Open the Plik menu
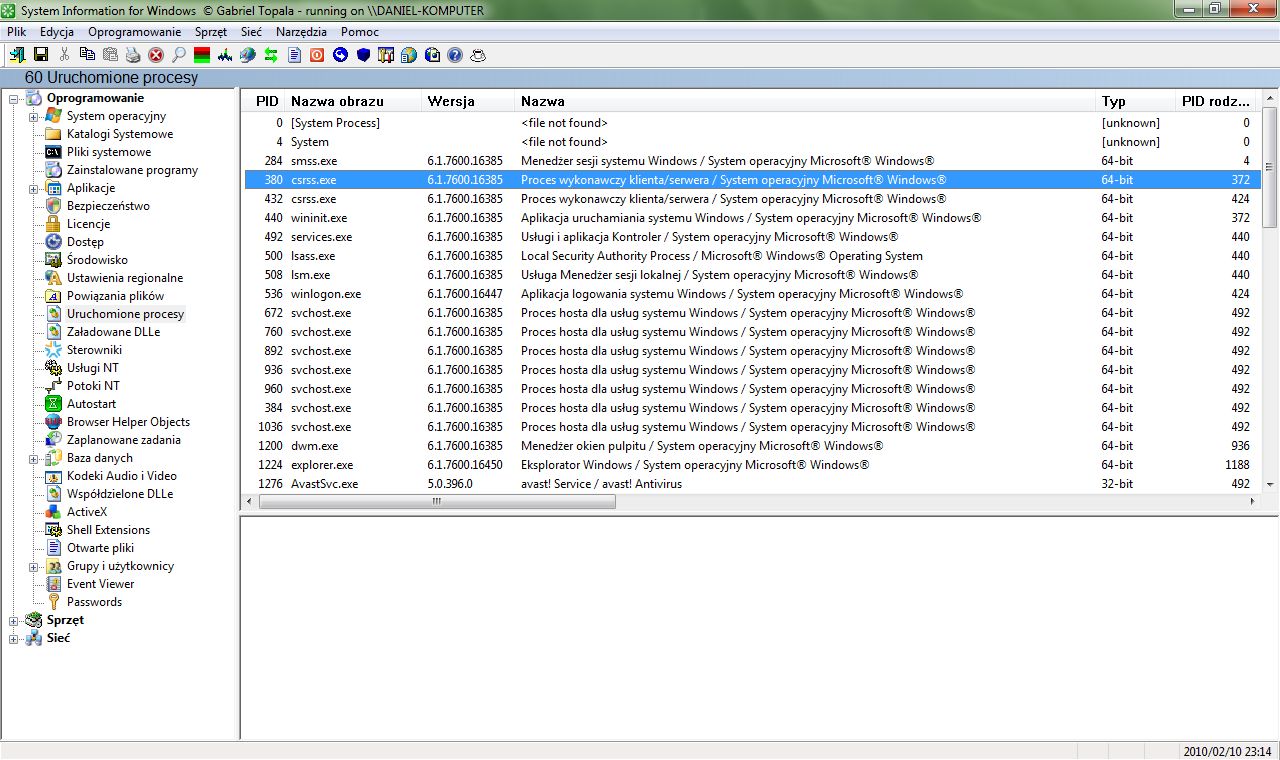The width and height of the screenshot is (1280, 760). 16,32
